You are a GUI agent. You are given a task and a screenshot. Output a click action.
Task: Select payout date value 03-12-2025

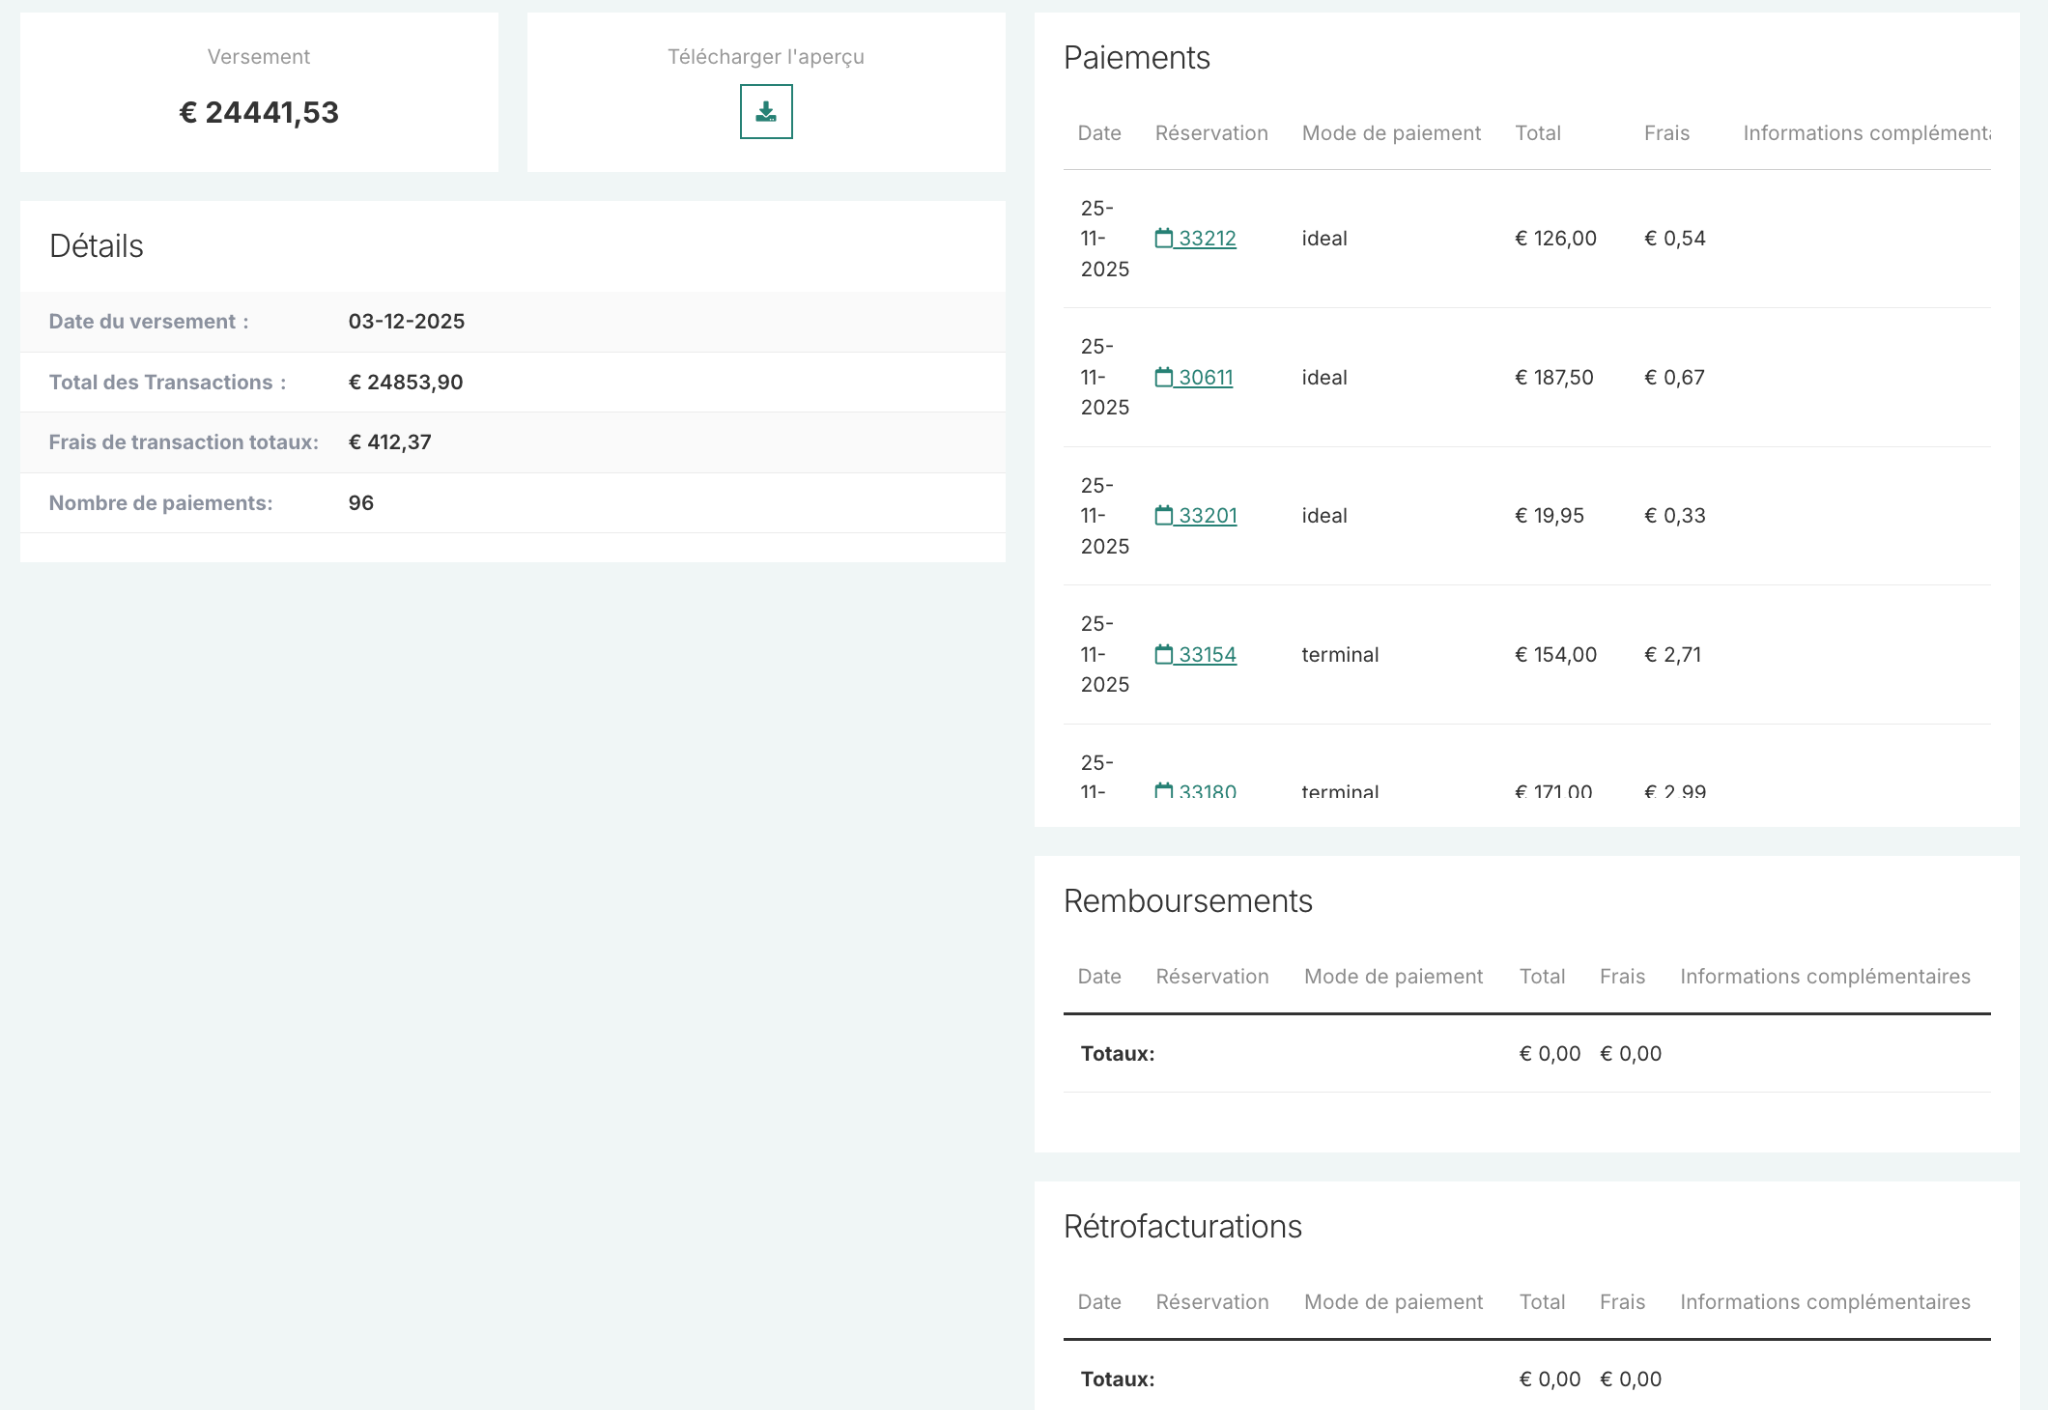click(x=406, y=321)
